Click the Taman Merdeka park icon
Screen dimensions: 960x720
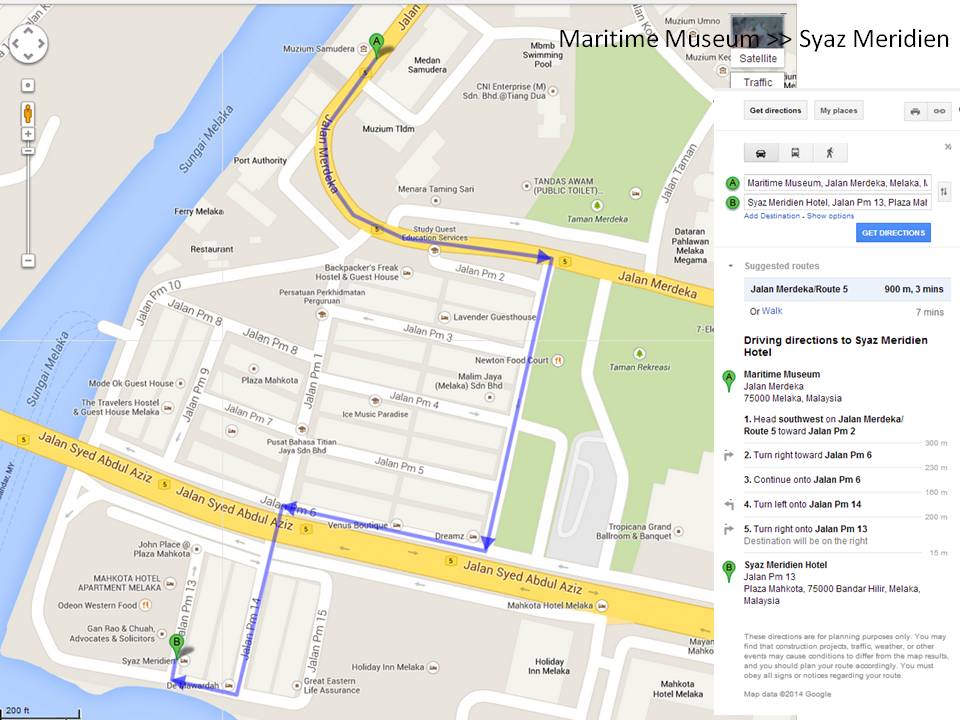coord(597,206)
